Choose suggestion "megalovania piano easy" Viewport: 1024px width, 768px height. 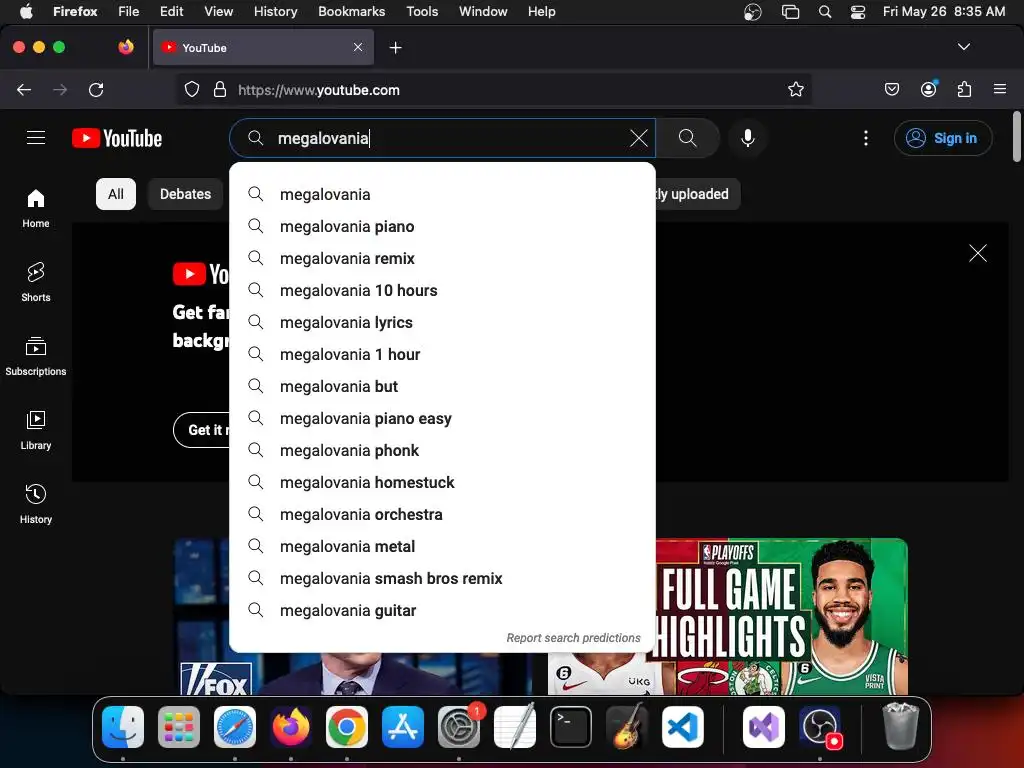442,419
